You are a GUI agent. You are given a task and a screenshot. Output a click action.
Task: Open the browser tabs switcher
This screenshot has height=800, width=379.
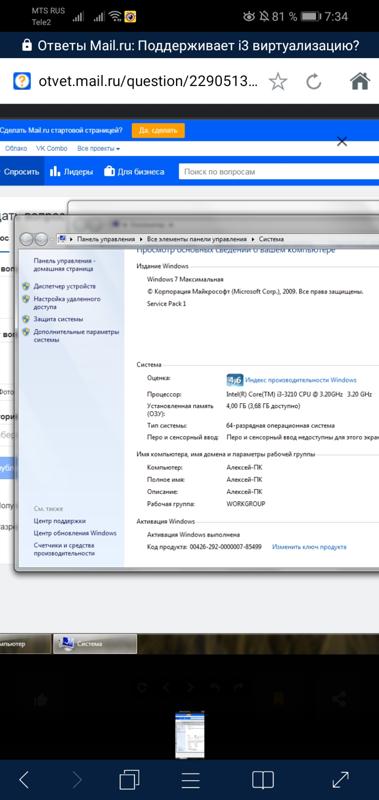[130, 779]
